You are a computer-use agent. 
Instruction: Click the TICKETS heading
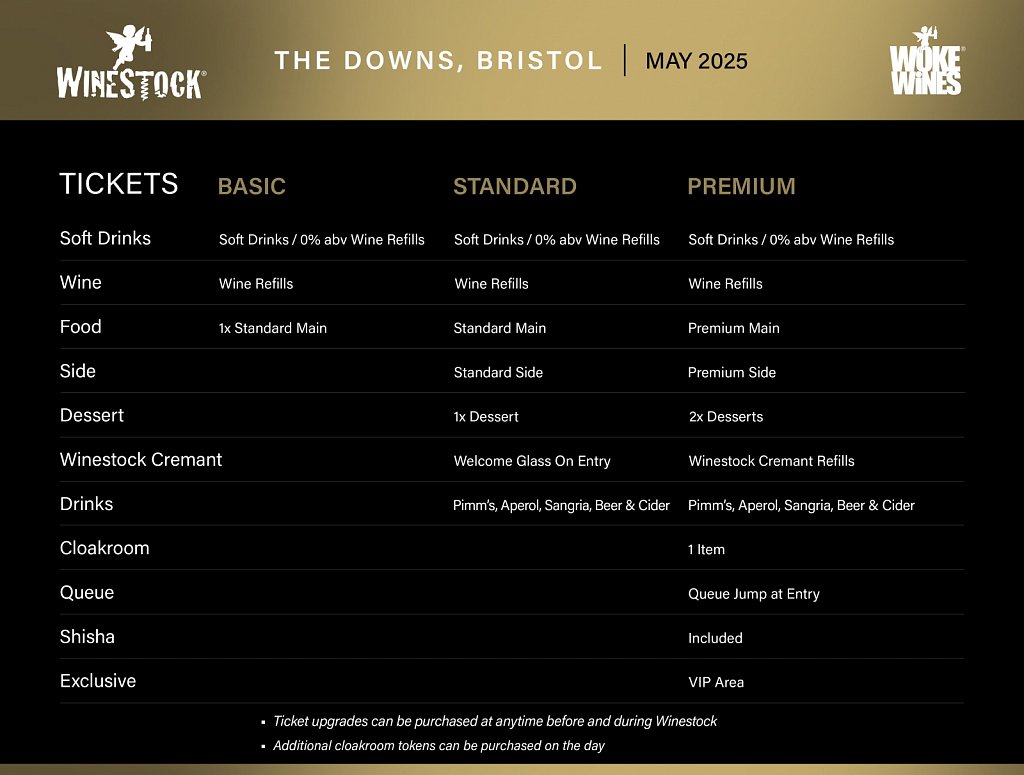pyautogui.click(x=119, y=183)
